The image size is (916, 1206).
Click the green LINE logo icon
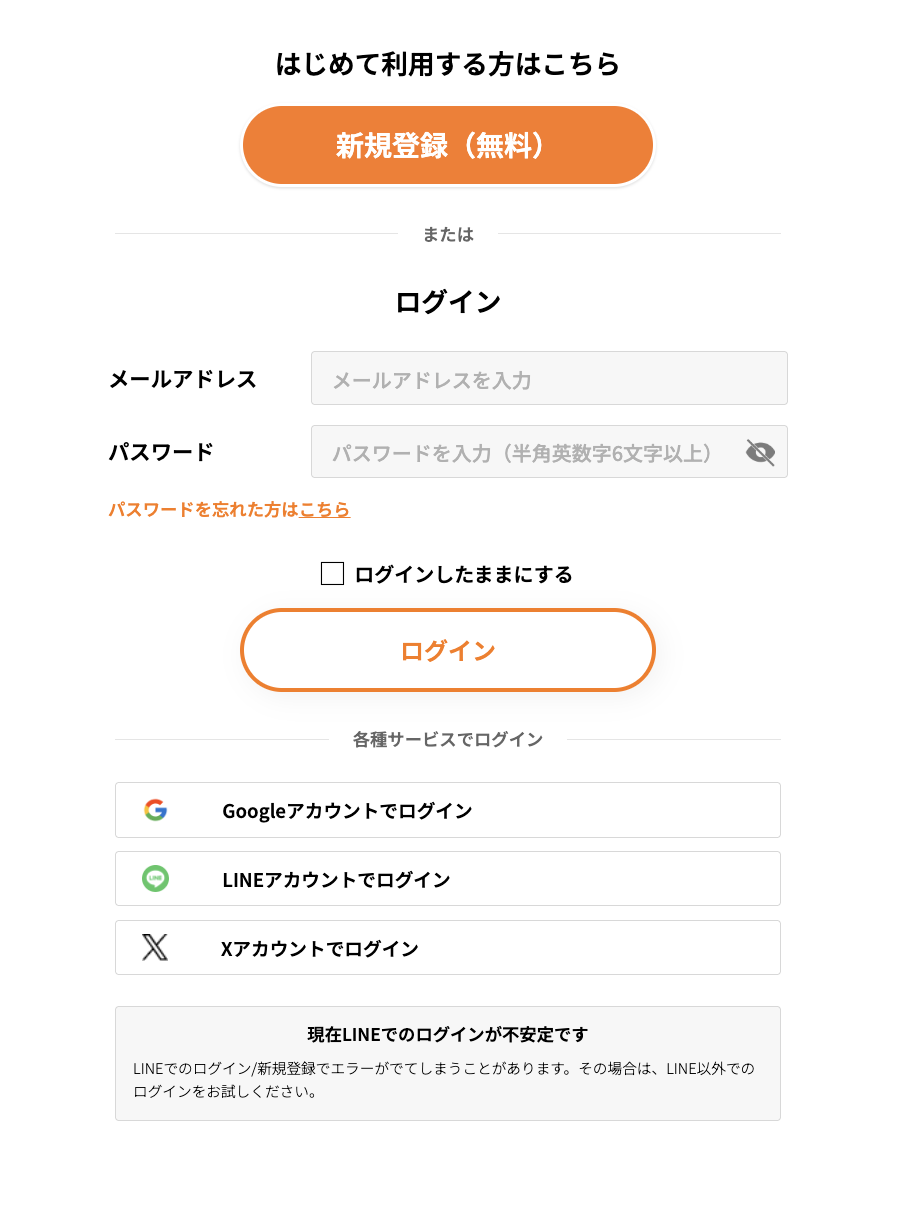[x=155, y=879]
